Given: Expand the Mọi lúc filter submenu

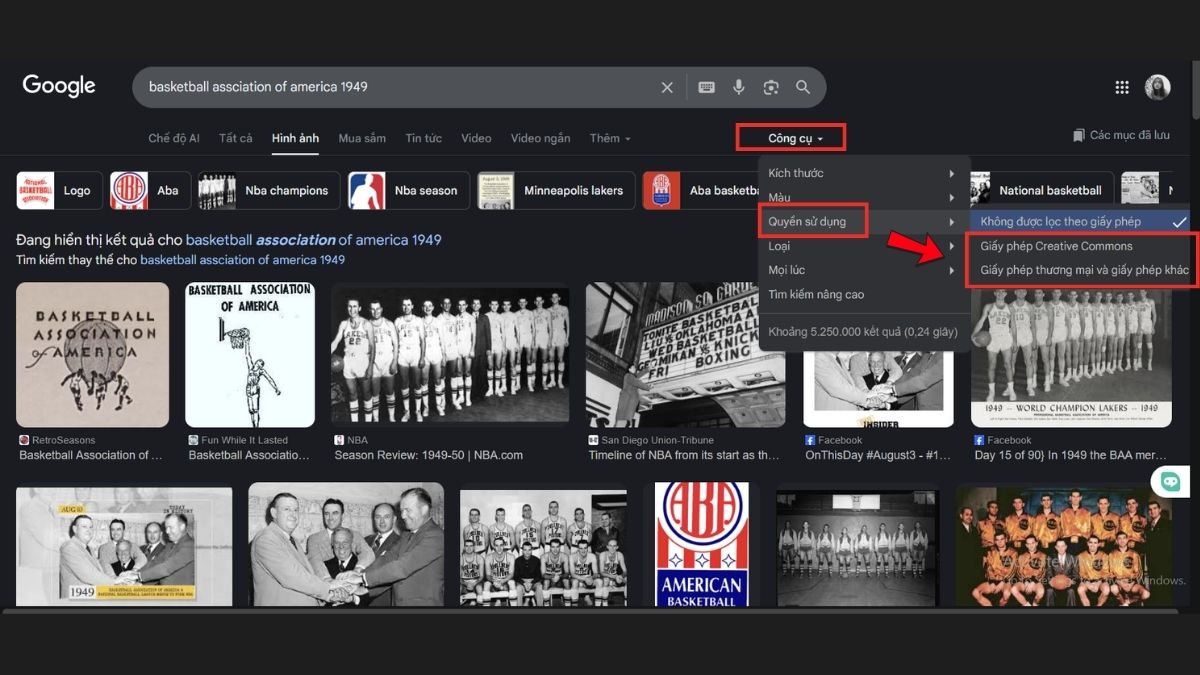Looking at the screenshot, I should pos(788,269).
